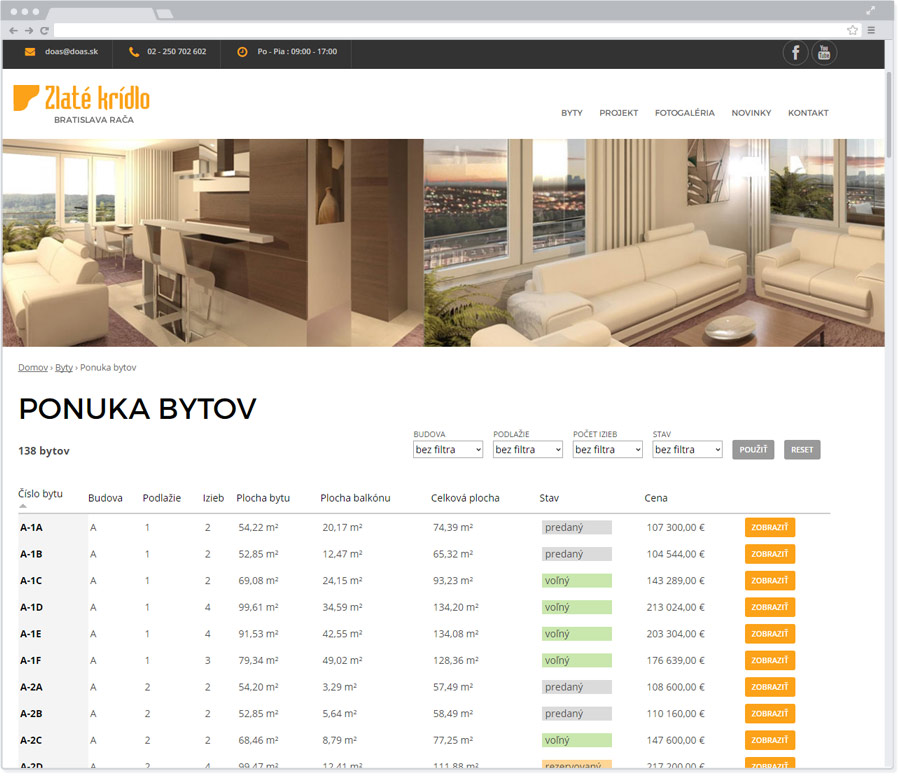This screenshot has height=780, width=900.
Task: Click the clock icon showing opening hours
Action: [x=240, y=52]
